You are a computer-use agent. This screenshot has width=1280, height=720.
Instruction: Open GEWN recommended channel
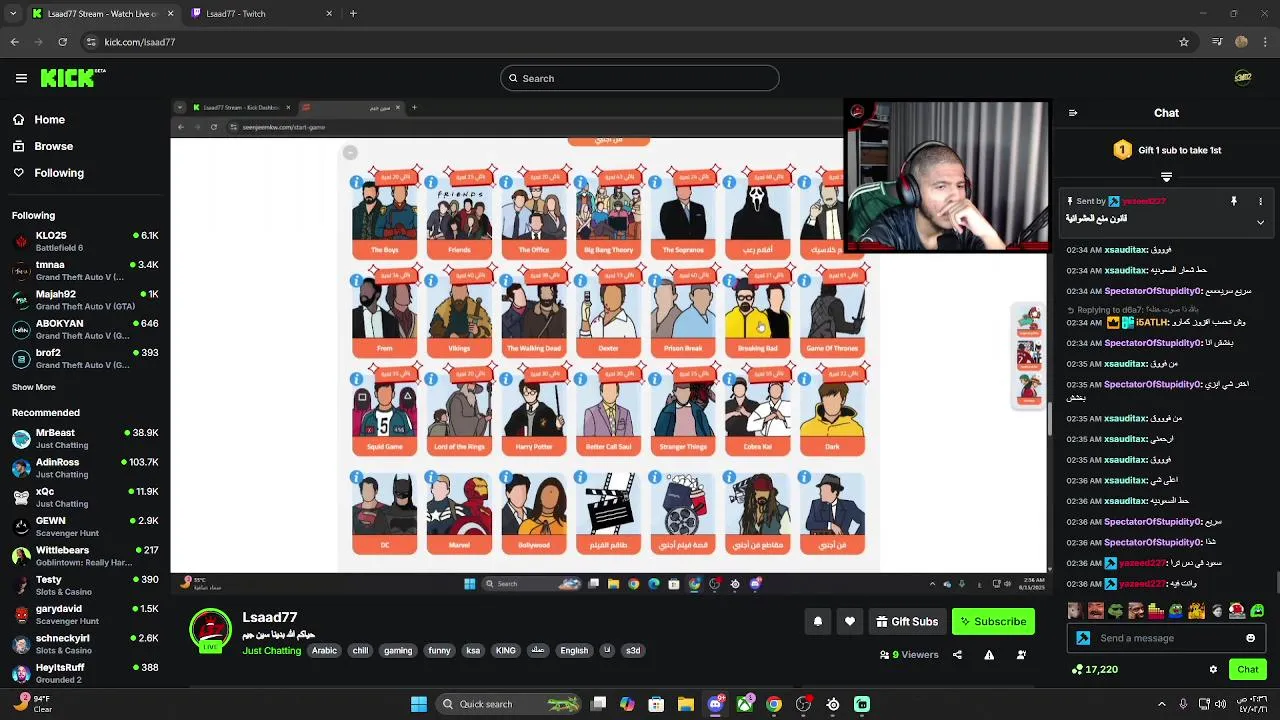pyautogui.click(x=85, y=526)
